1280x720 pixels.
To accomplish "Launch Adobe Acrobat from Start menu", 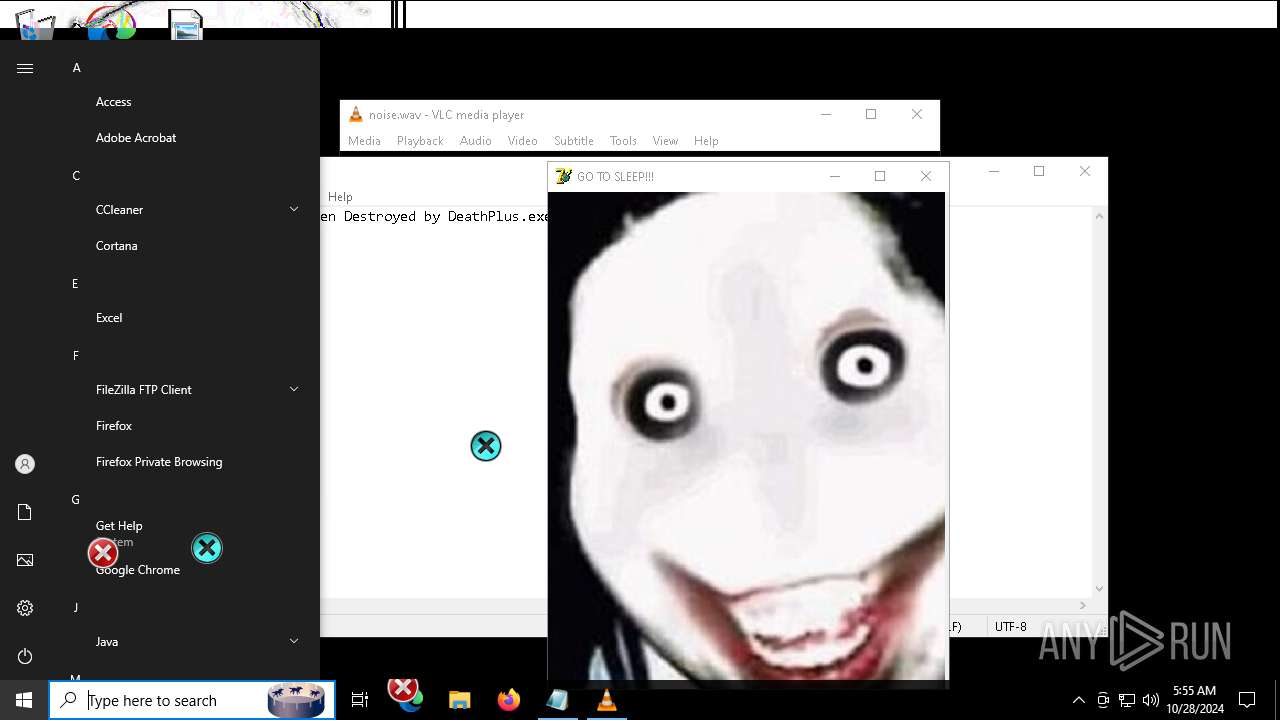I will click(x=136, y=138).
